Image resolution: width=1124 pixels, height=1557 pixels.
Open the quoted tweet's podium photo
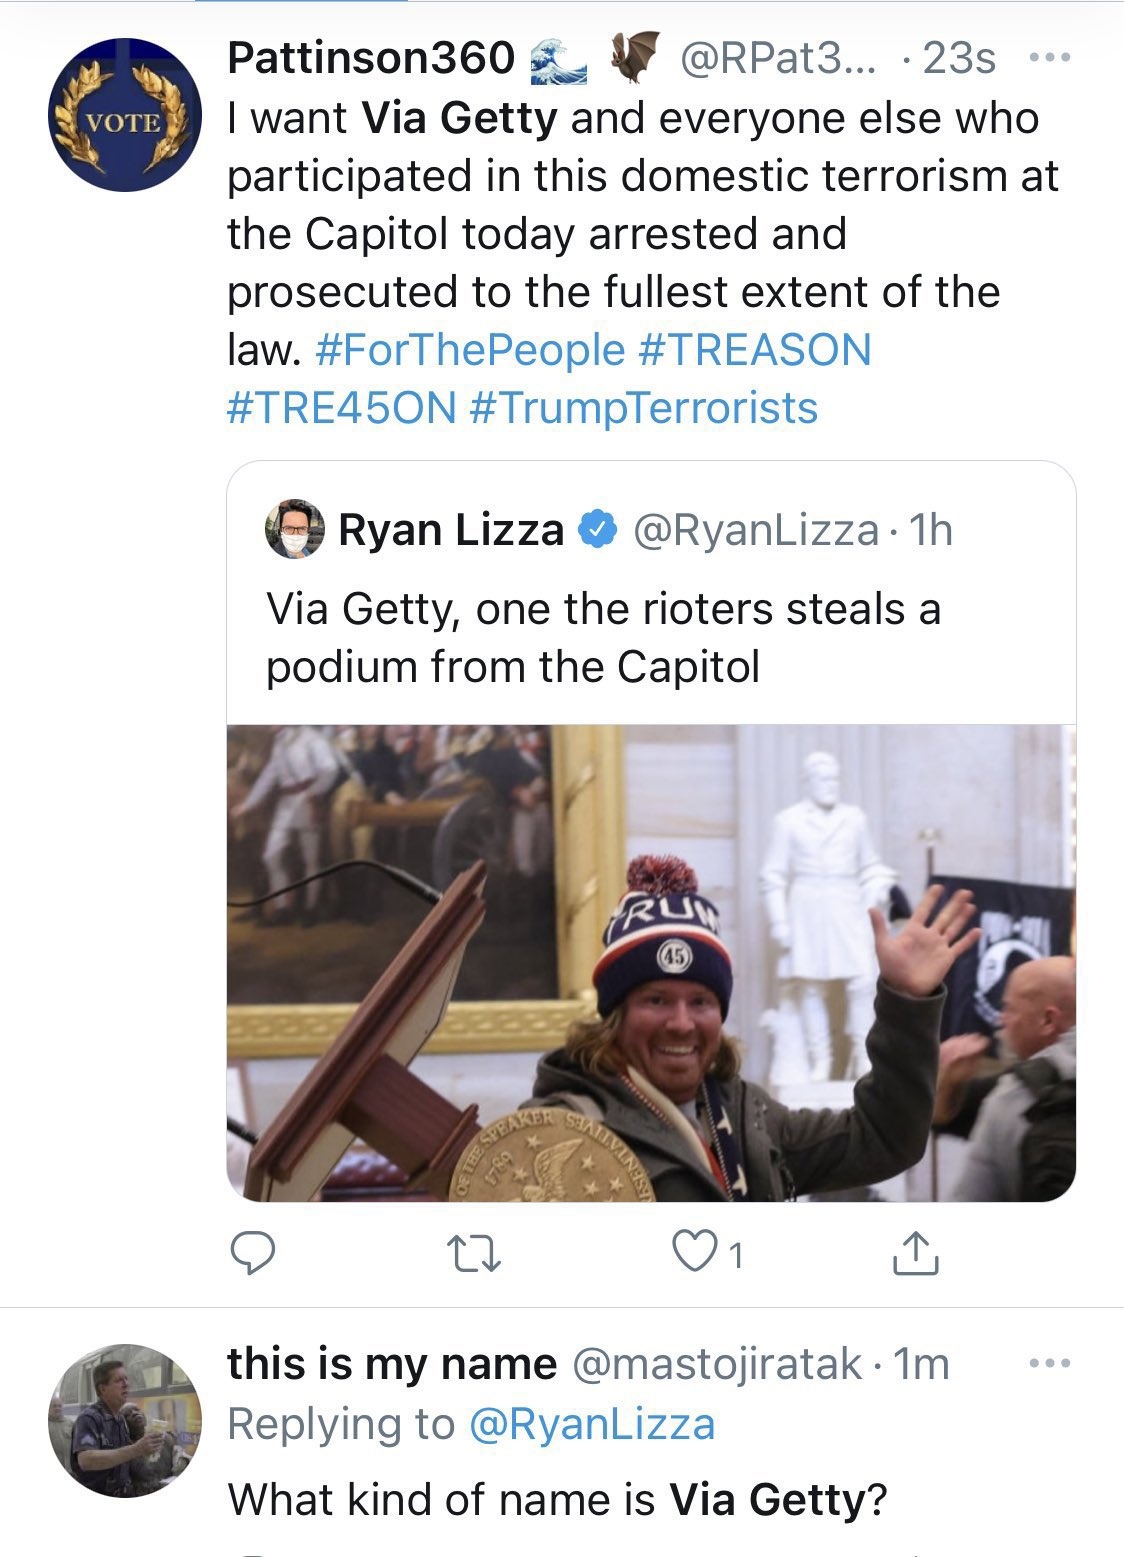pos(651,962)
